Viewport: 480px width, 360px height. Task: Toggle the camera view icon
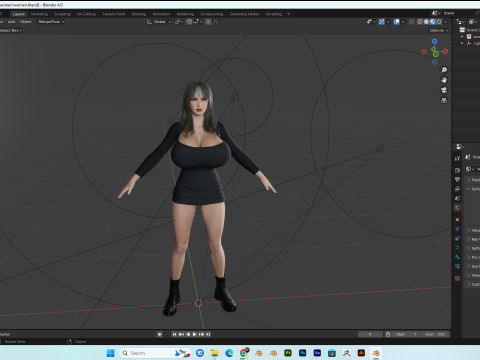pos(444,90)
